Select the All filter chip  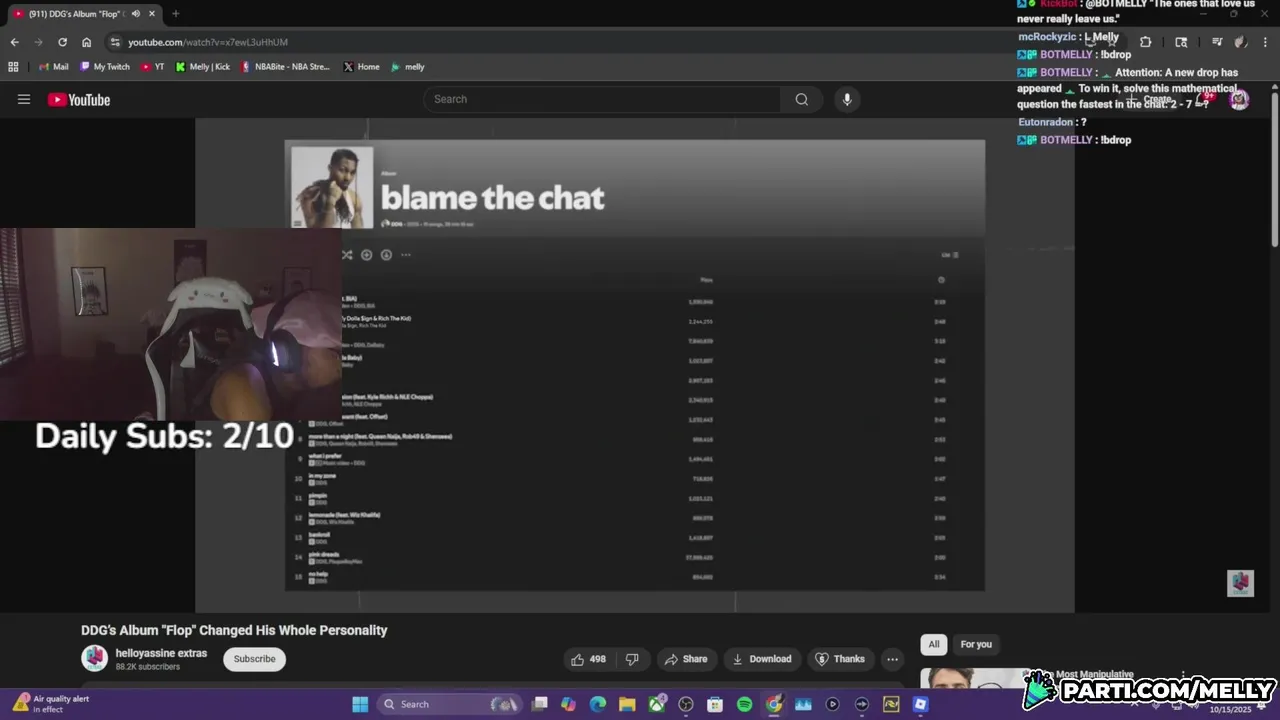933,644
